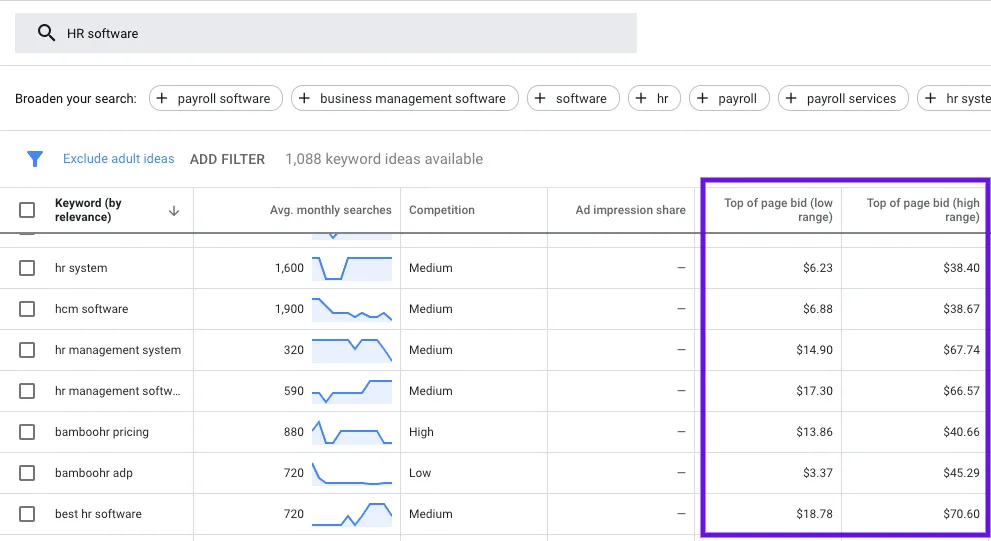Image resolution: width=991 pixels, height=541 pixels.
Task: Sort by Keyword relevance arrow
Action: click(174, 210)
